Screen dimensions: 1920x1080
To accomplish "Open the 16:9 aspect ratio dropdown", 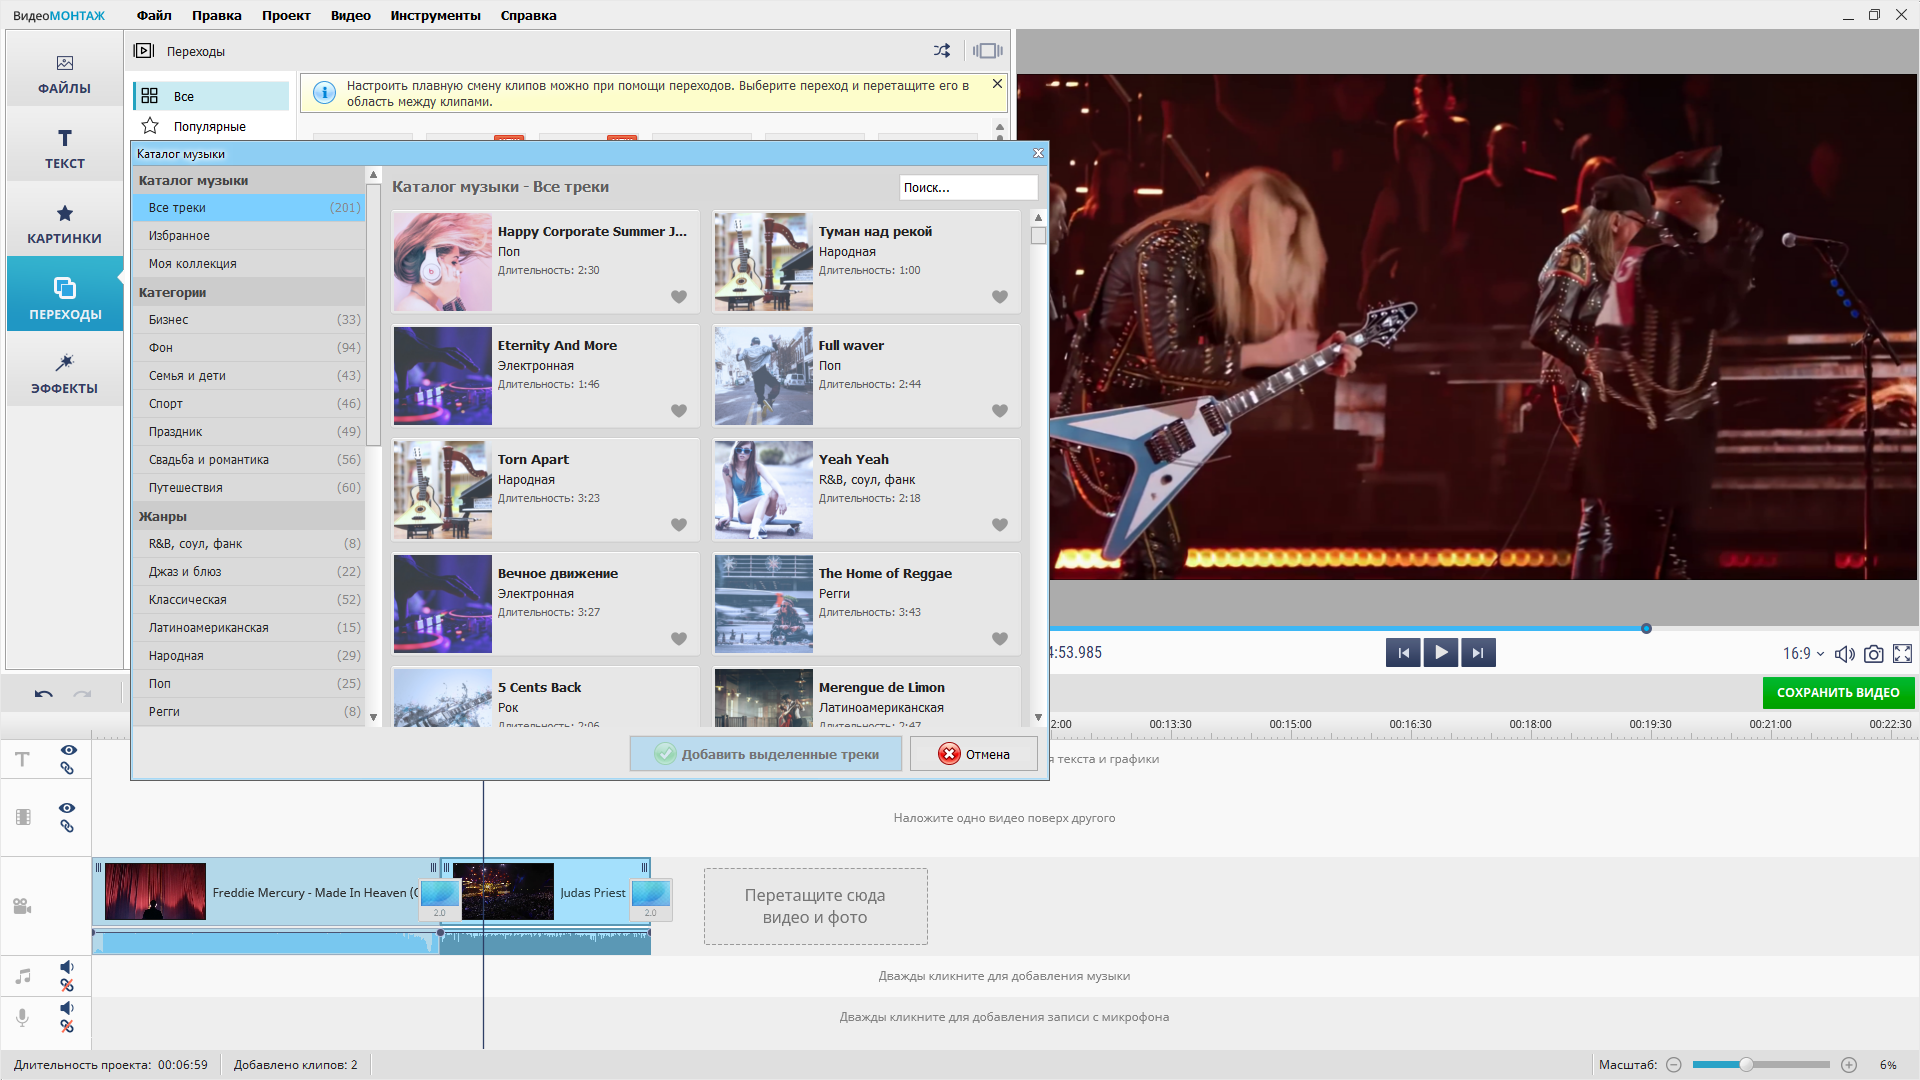I will coord(1803,654).
